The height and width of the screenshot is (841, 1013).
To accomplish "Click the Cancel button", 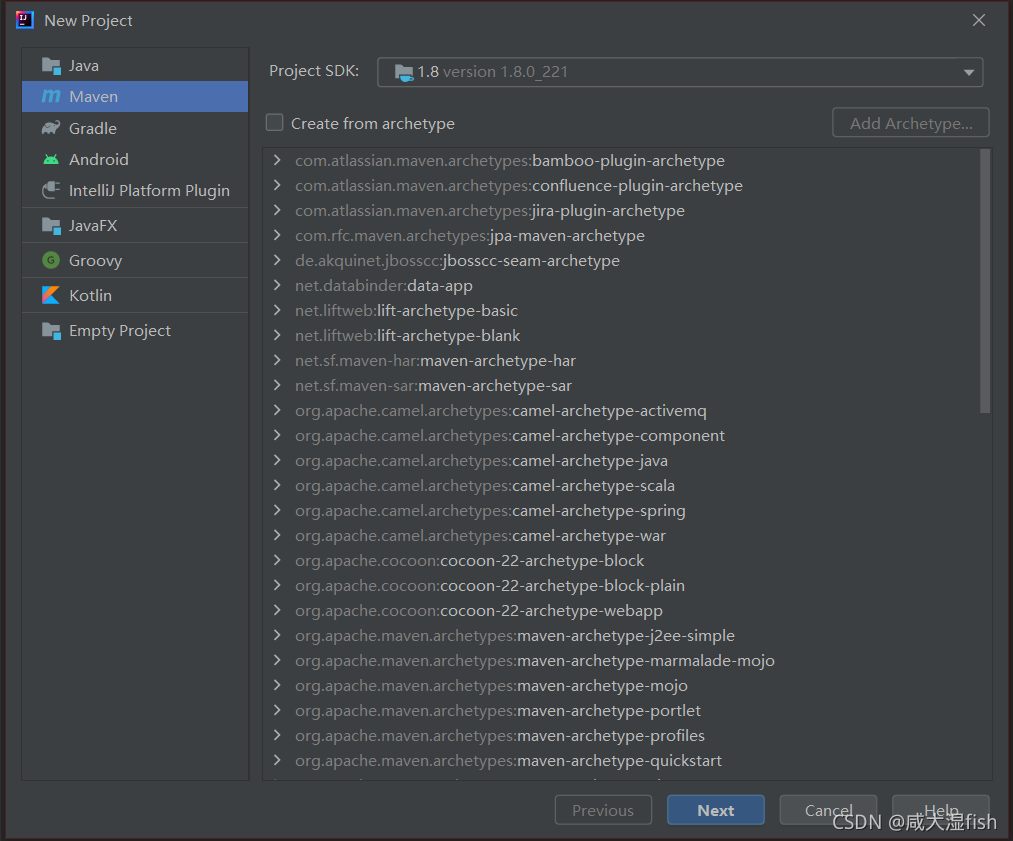I will 828,810.
